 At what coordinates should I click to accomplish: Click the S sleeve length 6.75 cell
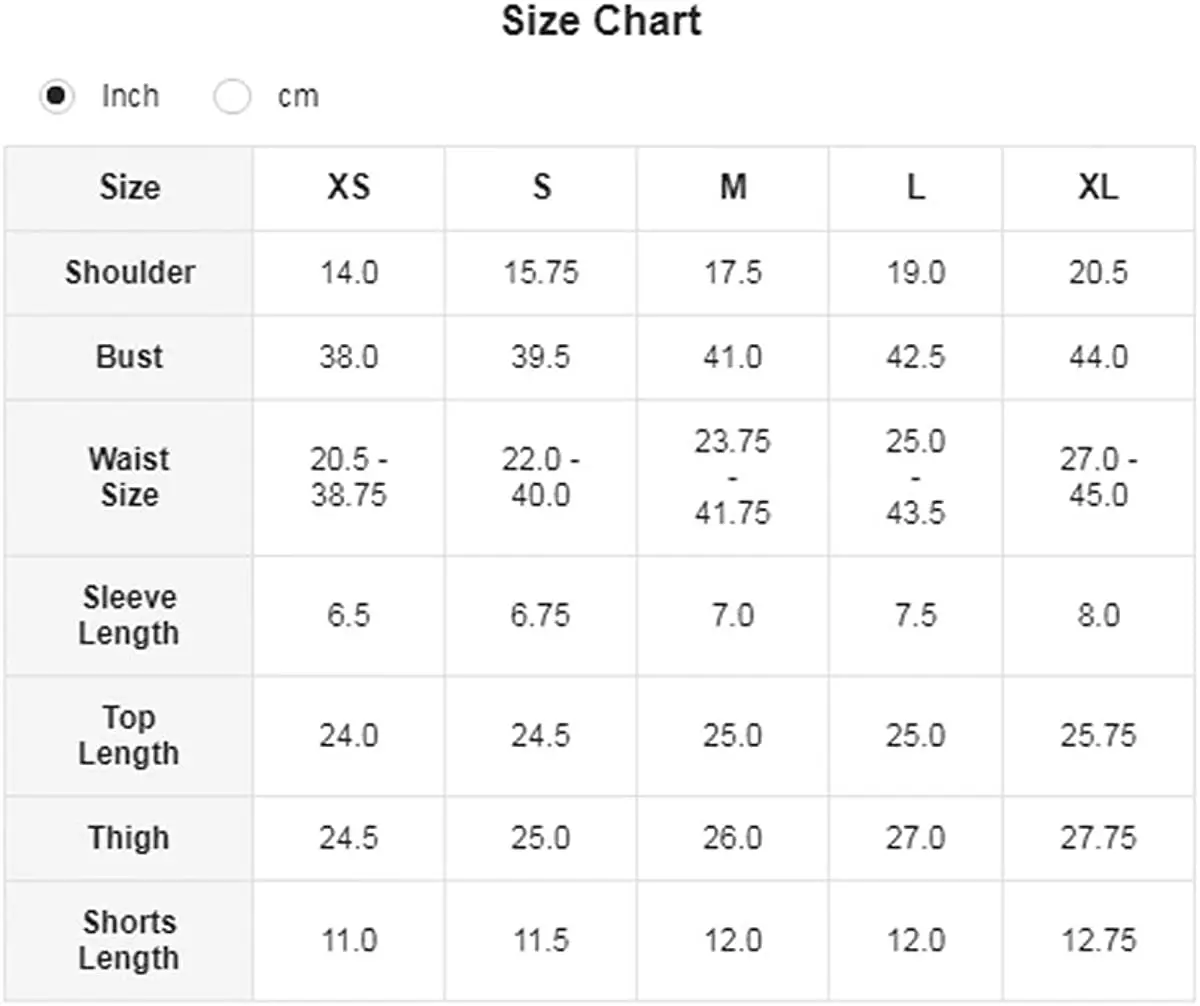(x=541, y=615)
